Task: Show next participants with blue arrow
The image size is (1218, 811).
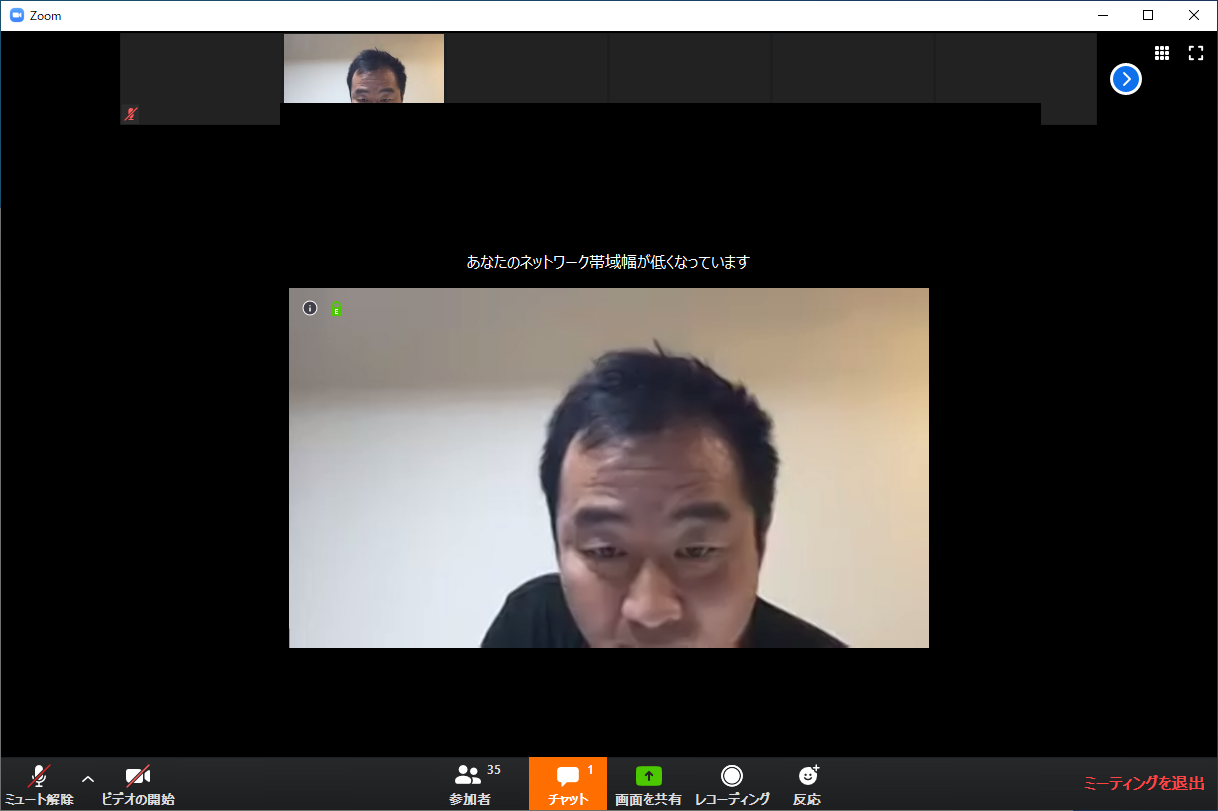Action: 1126,79
